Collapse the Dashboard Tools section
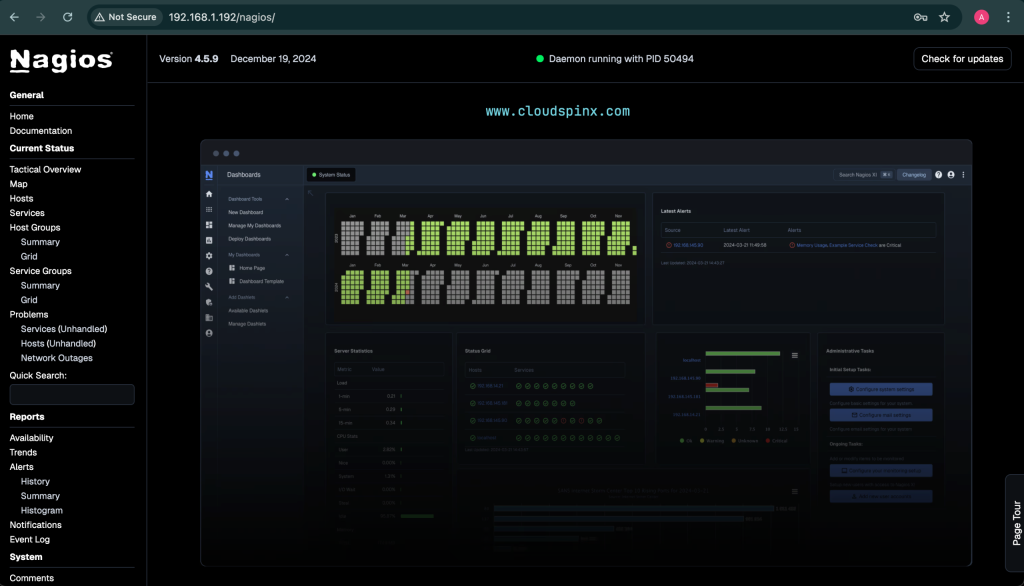Viewport: 1024px width, 586px height. tap(287, 199)
